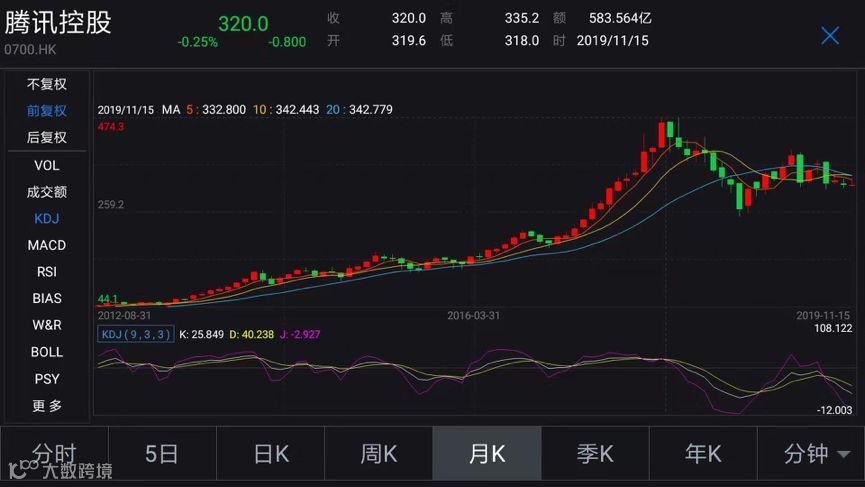The height and width of the screenshot is (487, 865).
Task: Click the D: 40.238 value
Action: [x=252, y=334]
